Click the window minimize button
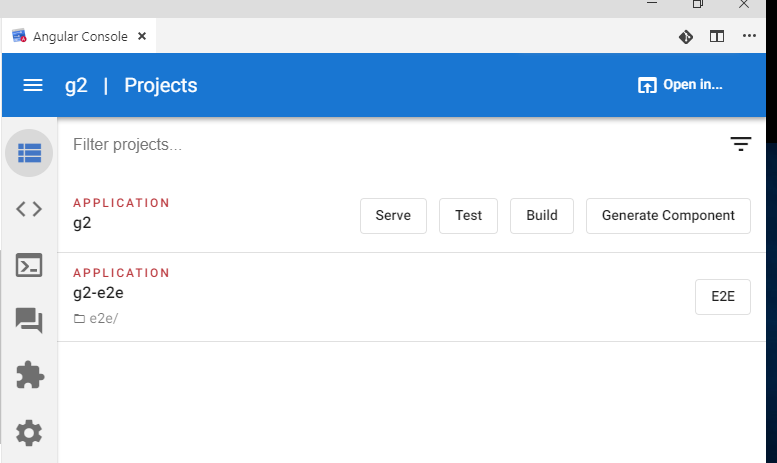This screenshot has height=463, width=777. pyautogui.click(x=652, y=3)
